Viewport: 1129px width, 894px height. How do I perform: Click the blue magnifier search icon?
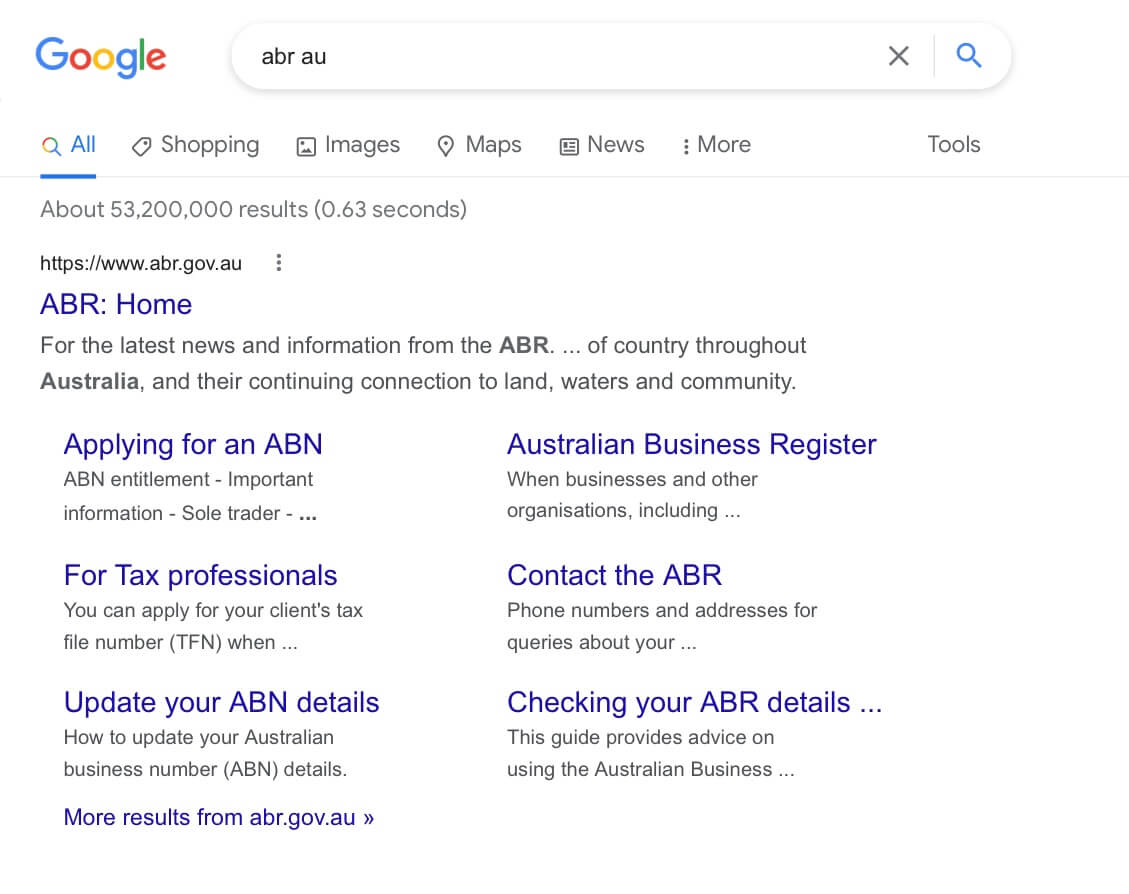[968, 55]
